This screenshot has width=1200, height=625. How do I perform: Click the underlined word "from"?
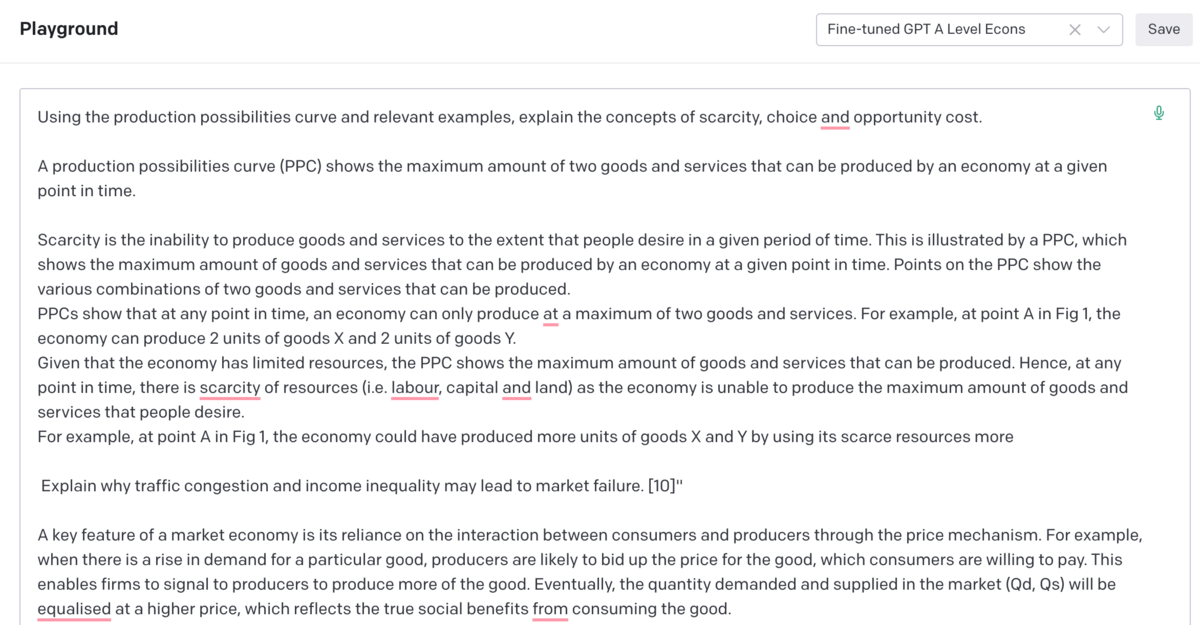(550, 609)
